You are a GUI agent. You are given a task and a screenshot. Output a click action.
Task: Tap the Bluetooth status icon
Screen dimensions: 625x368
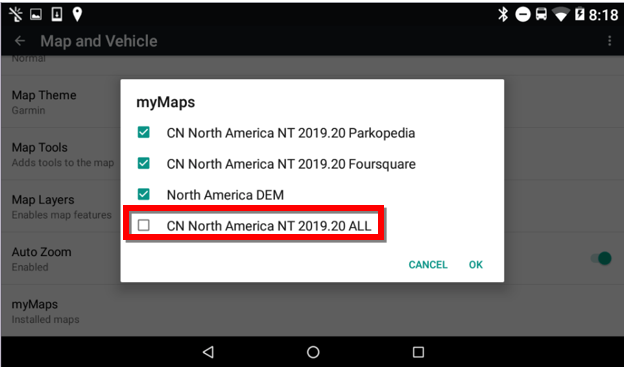[x=503, y=15]
